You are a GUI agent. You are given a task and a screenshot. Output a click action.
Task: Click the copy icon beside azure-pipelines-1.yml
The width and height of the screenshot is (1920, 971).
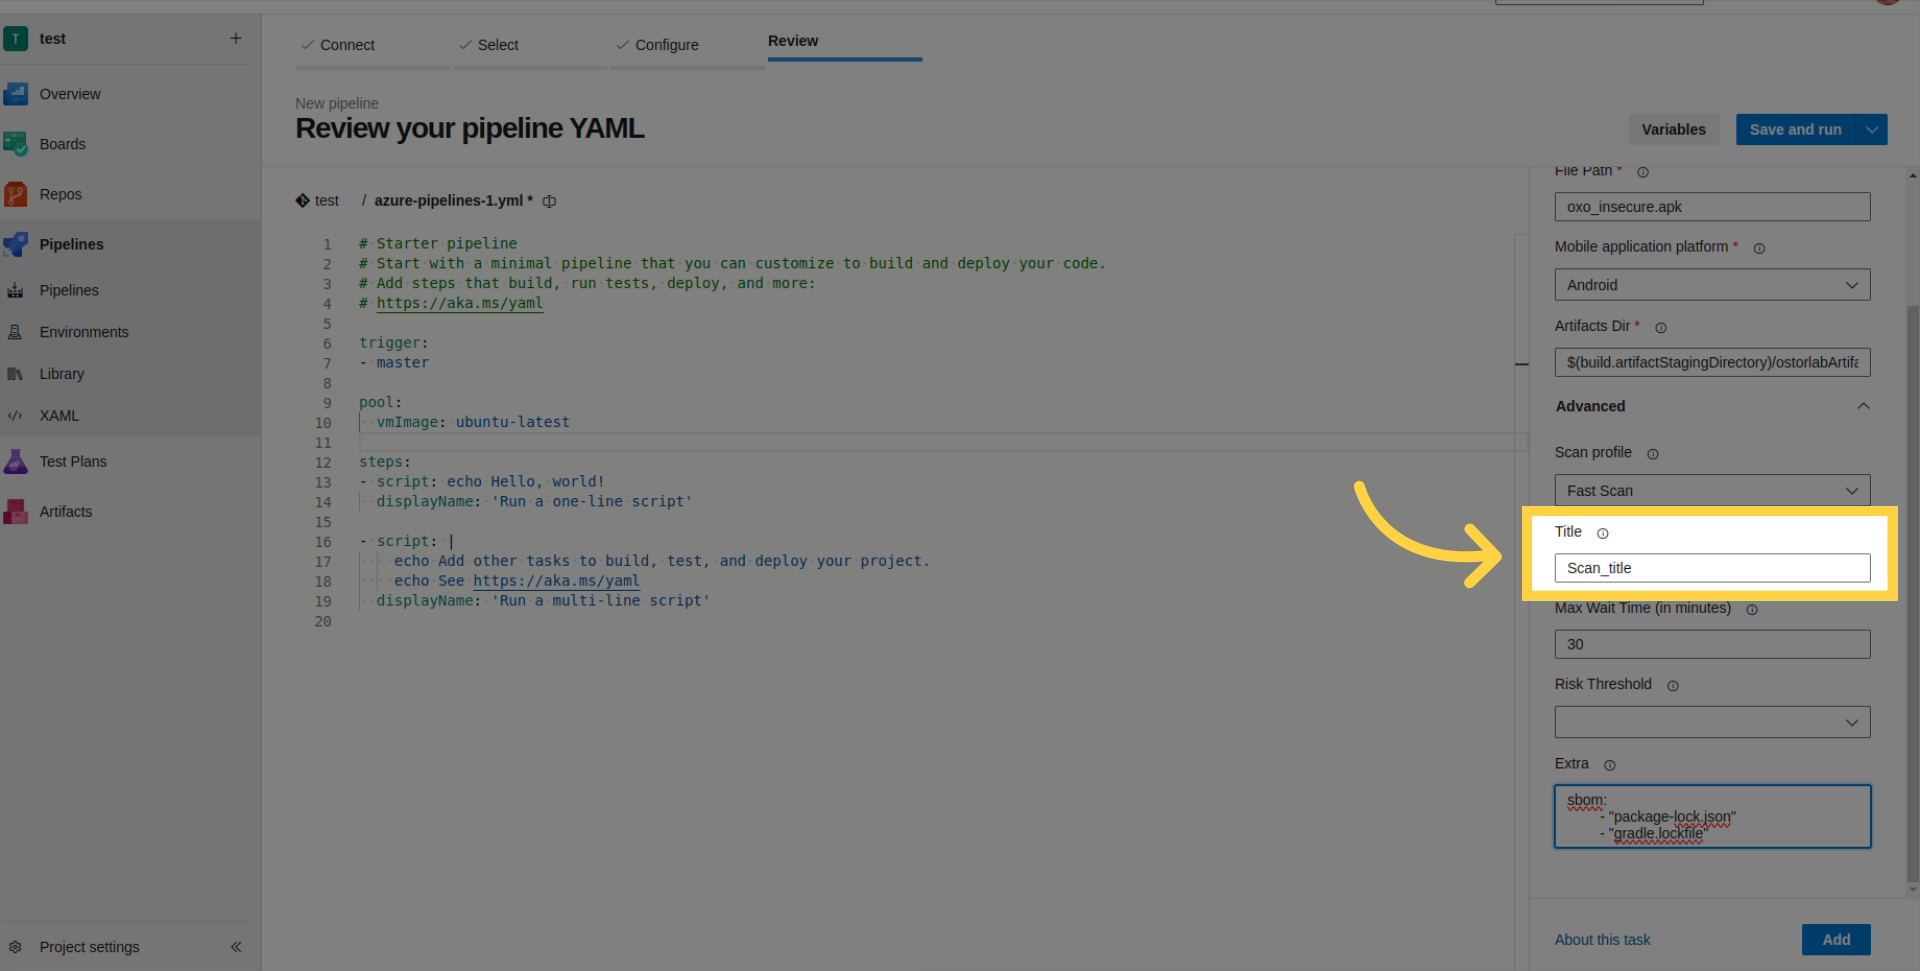tap(549, 201)
